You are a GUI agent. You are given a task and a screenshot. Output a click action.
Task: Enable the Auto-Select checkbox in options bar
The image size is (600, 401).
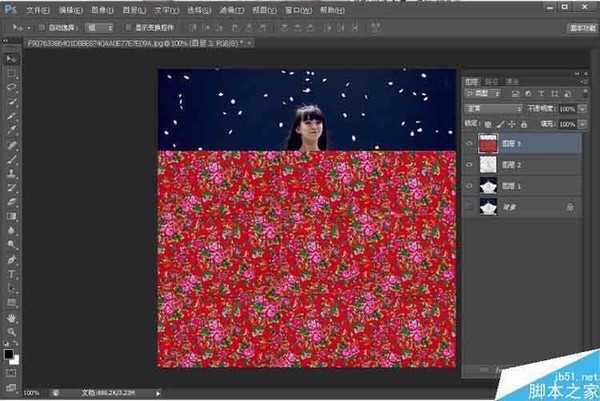42,28
